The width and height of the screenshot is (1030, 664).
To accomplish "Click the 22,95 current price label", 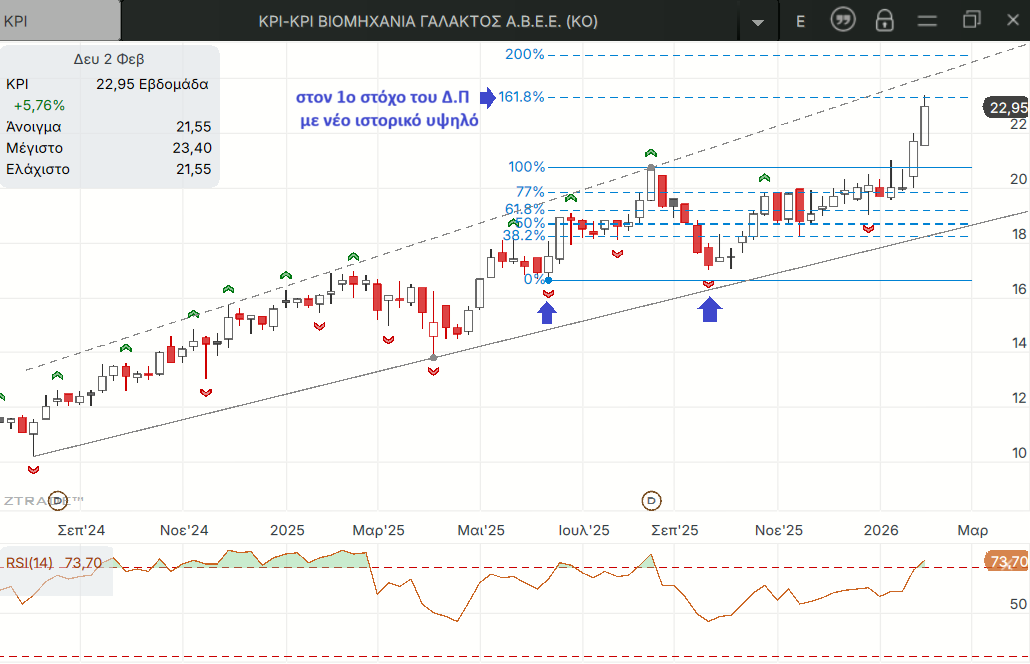I will coord(1005,107).
